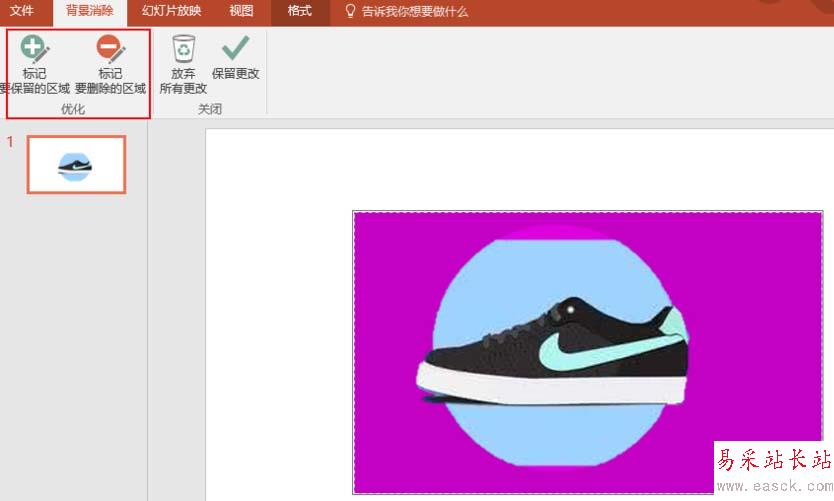834x501 pixels.
Task: Select Mark Areas to Remove tool (标记要删除的区域)
Action: tap(111, 64)
